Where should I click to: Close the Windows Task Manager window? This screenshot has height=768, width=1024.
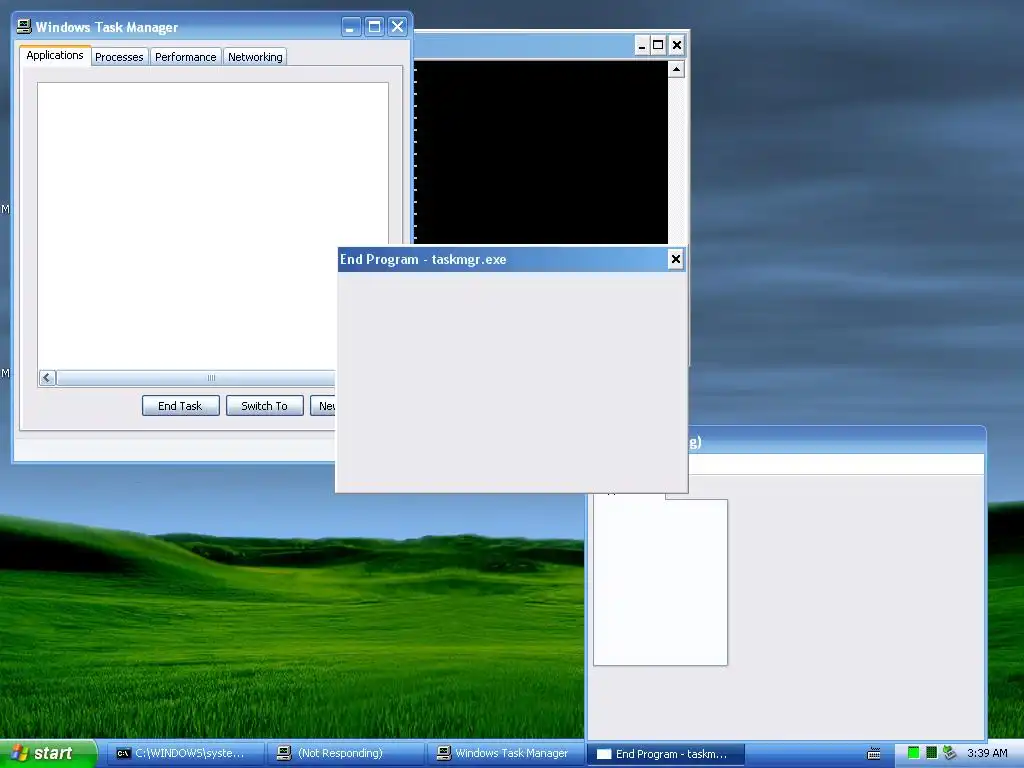coord(397,27)
